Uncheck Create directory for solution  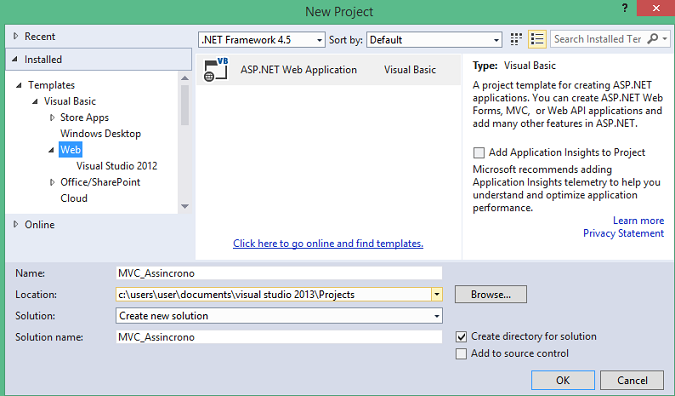point(461,337)
